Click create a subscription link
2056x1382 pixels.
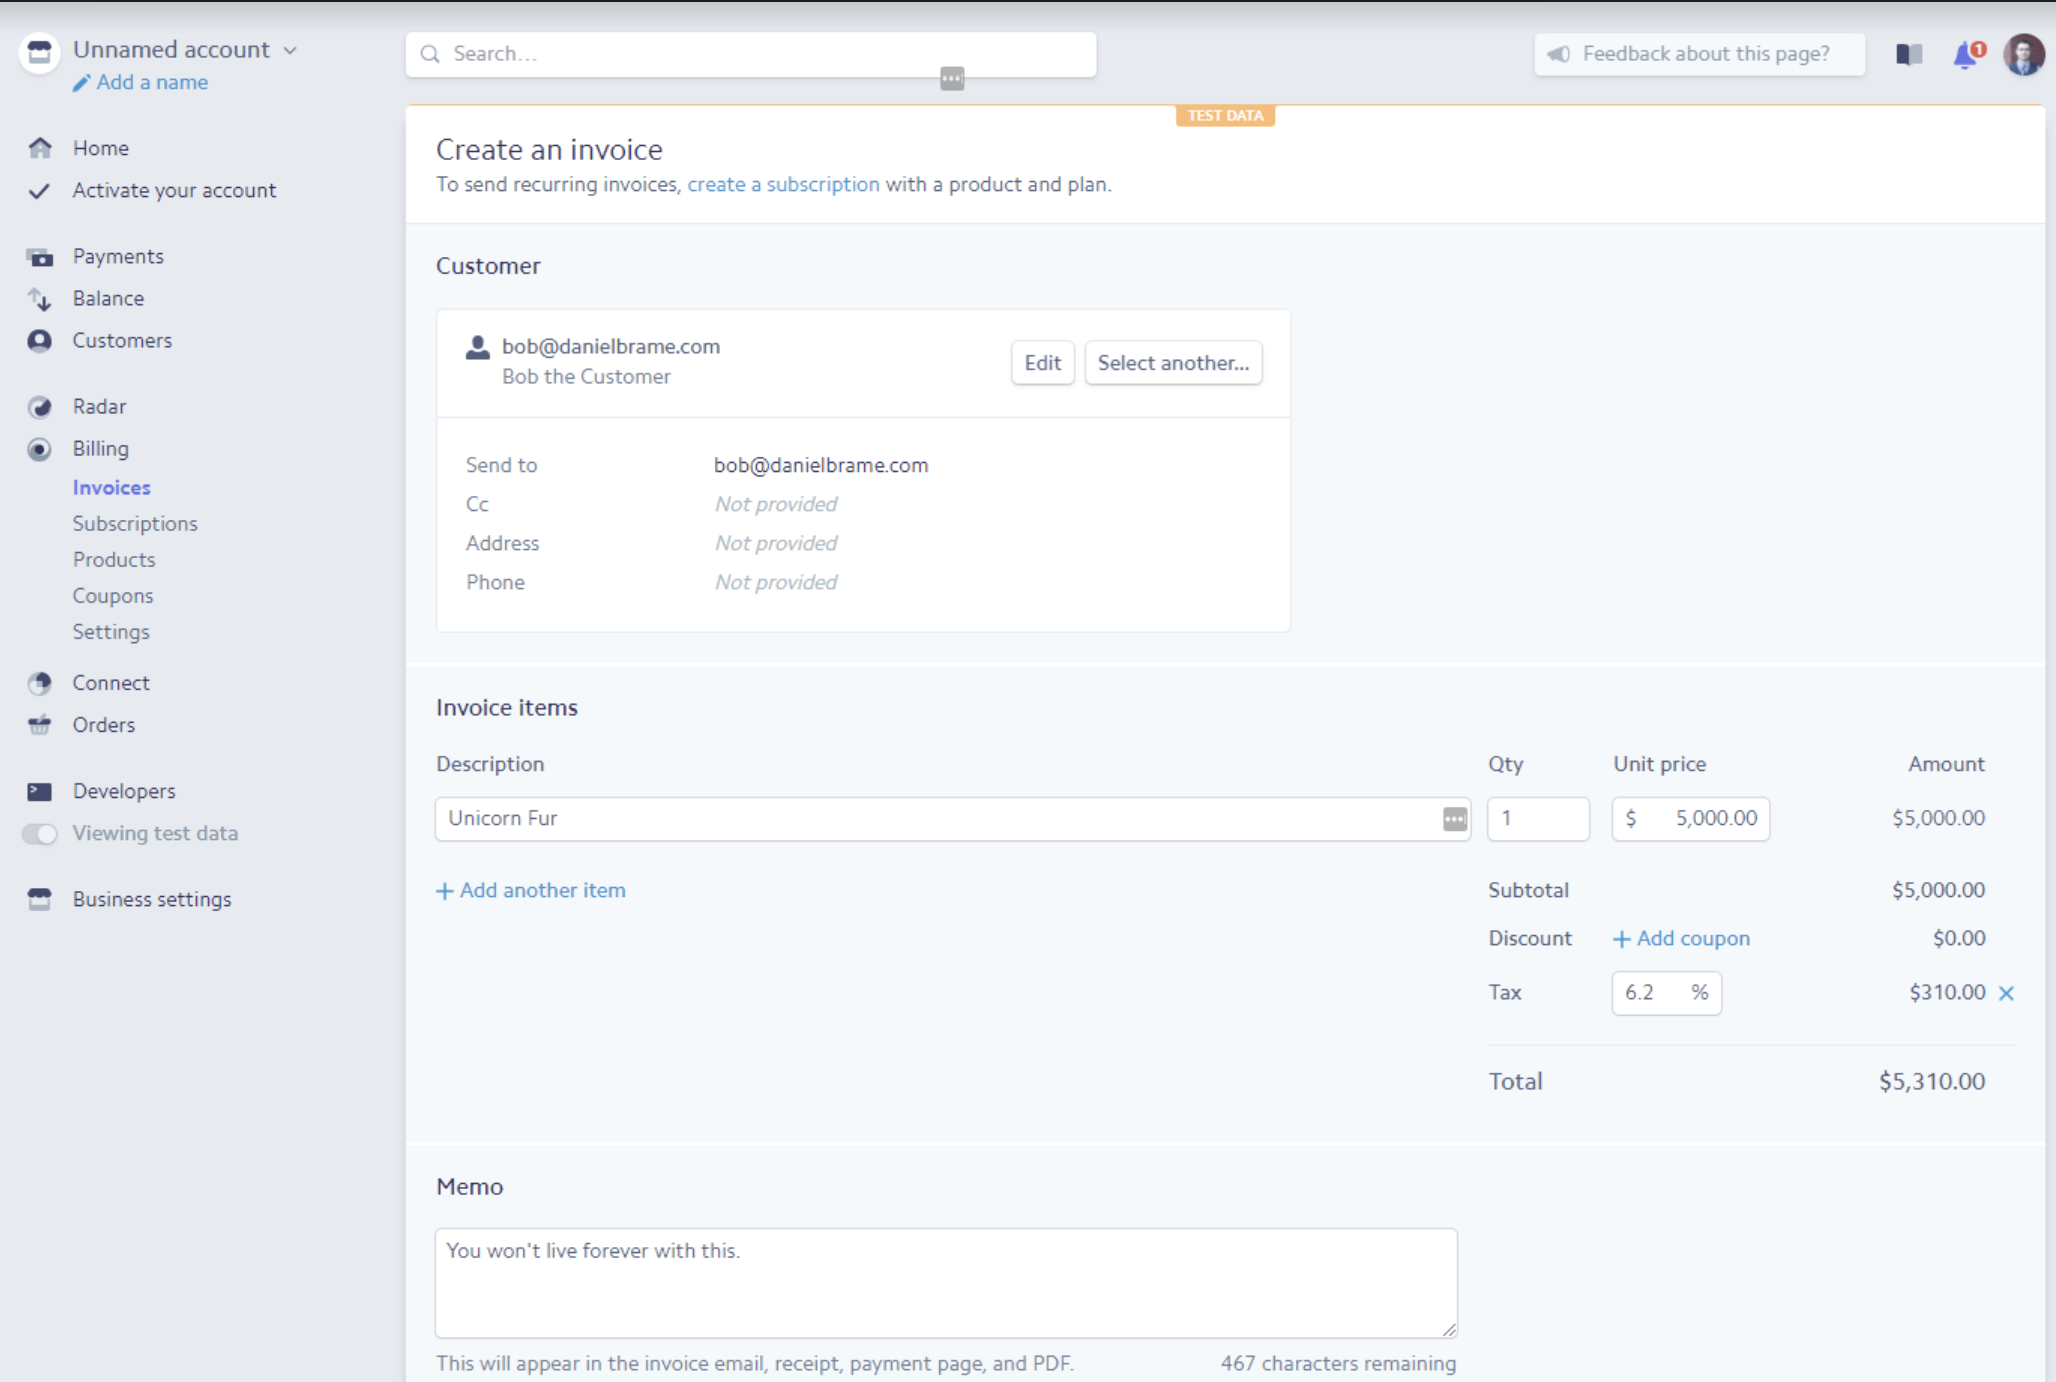click(x=782, y=184)
